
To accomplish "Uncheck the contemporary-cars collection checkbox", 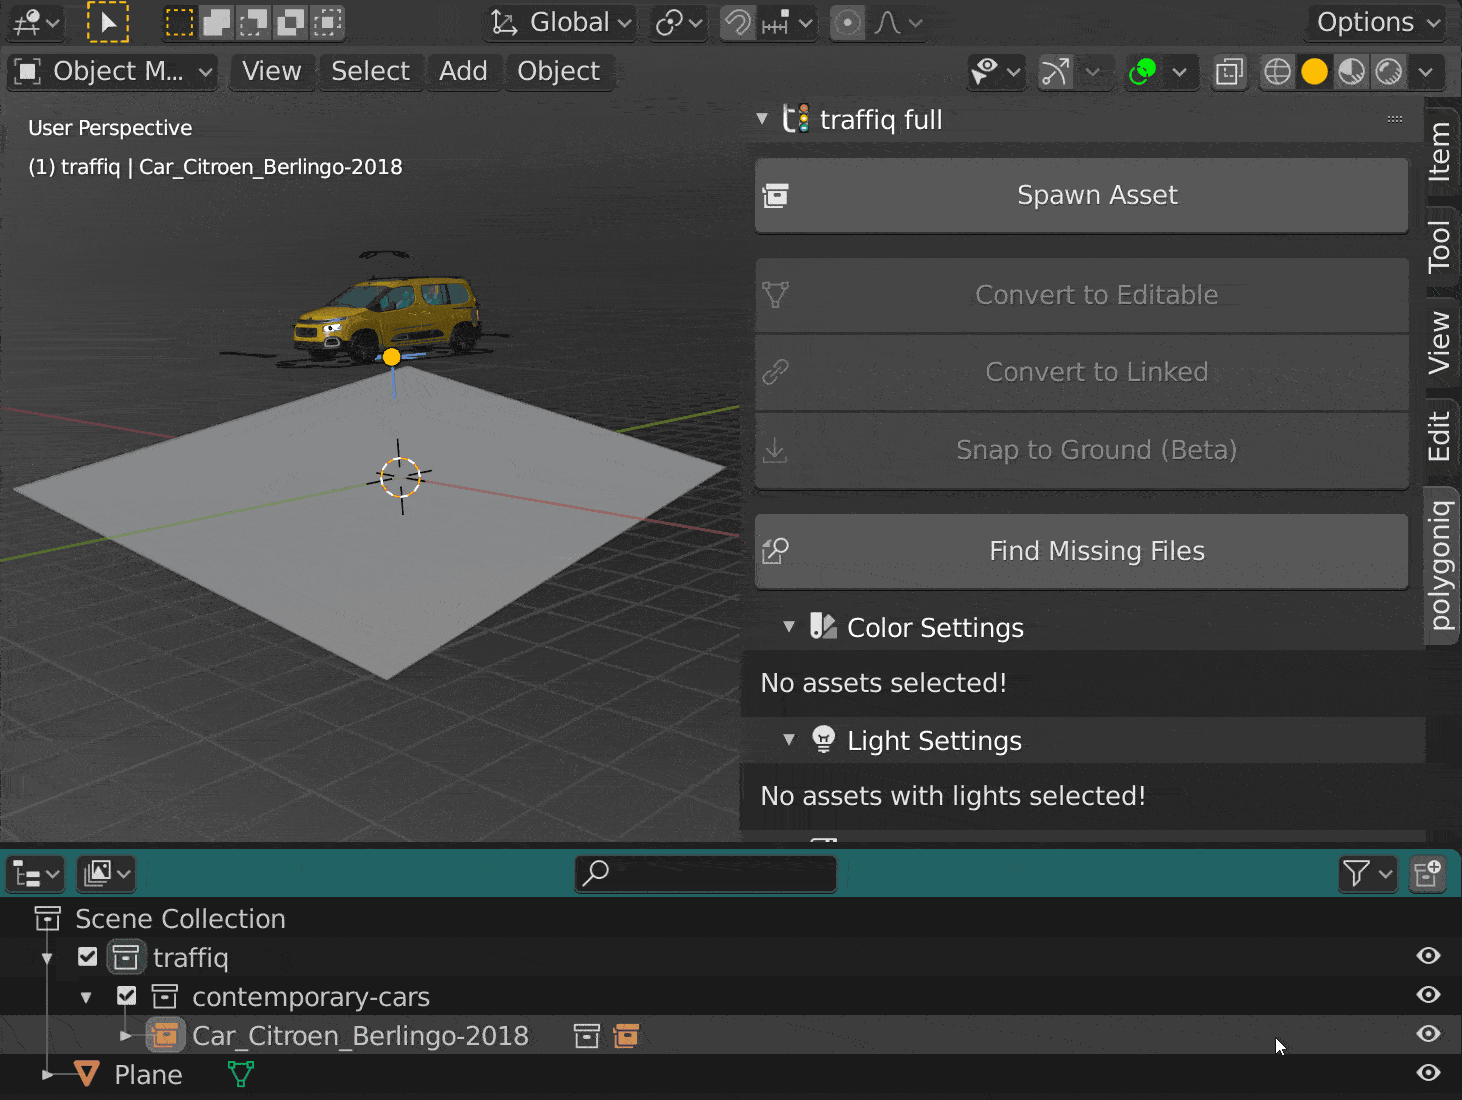I will pyautogui.click(x=126, y=996).
